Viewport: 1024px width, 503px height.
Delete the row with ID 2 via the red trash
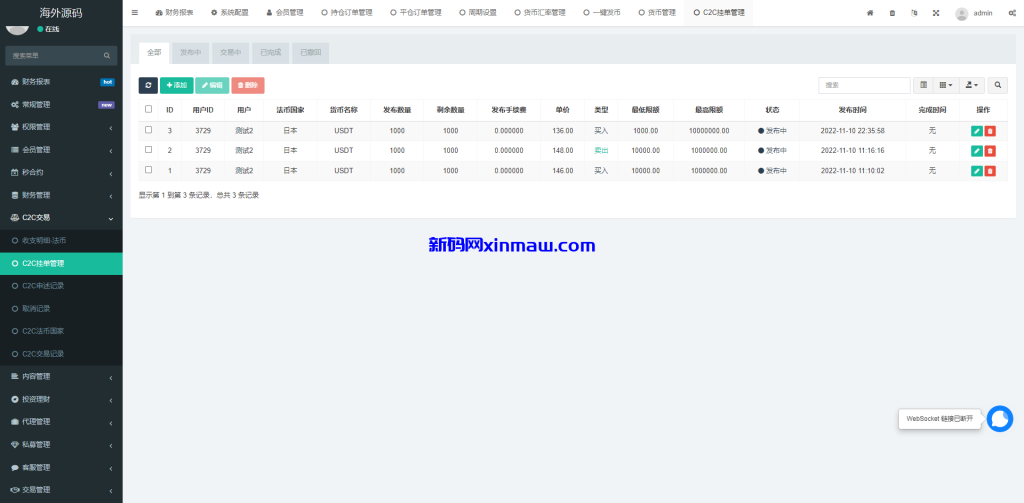coord(990,151)
